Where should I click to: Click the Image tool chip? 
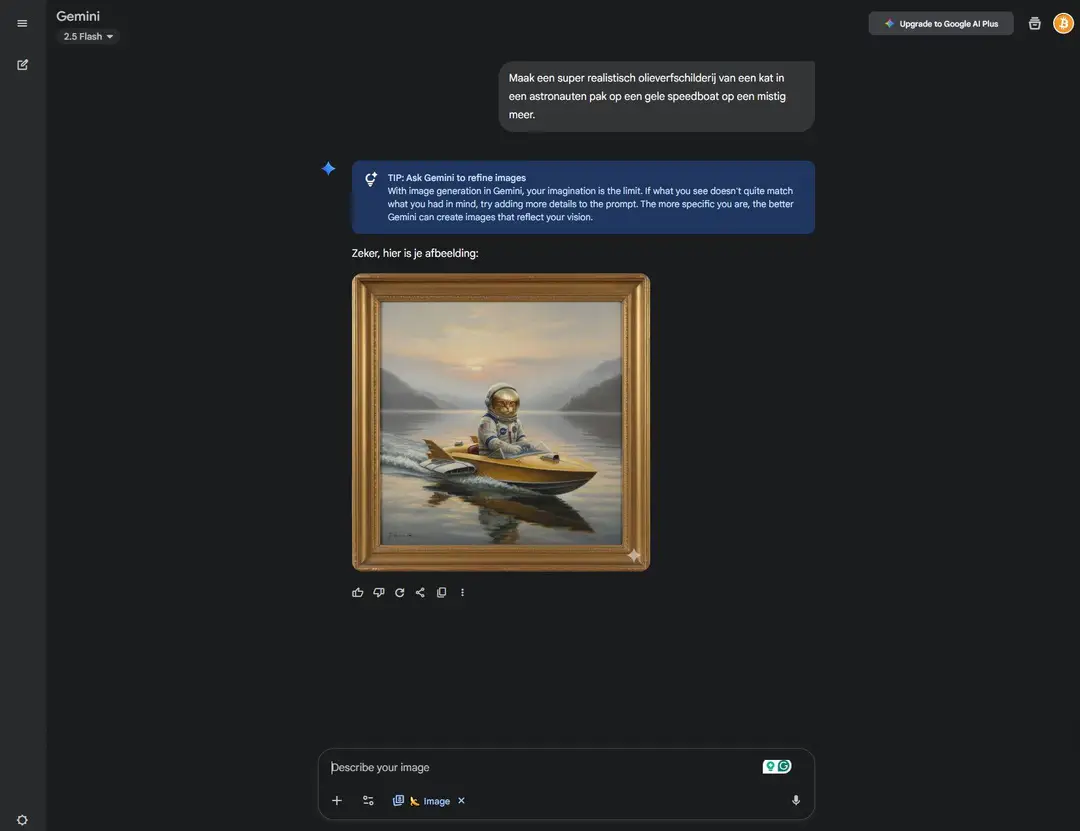[430, 801]
